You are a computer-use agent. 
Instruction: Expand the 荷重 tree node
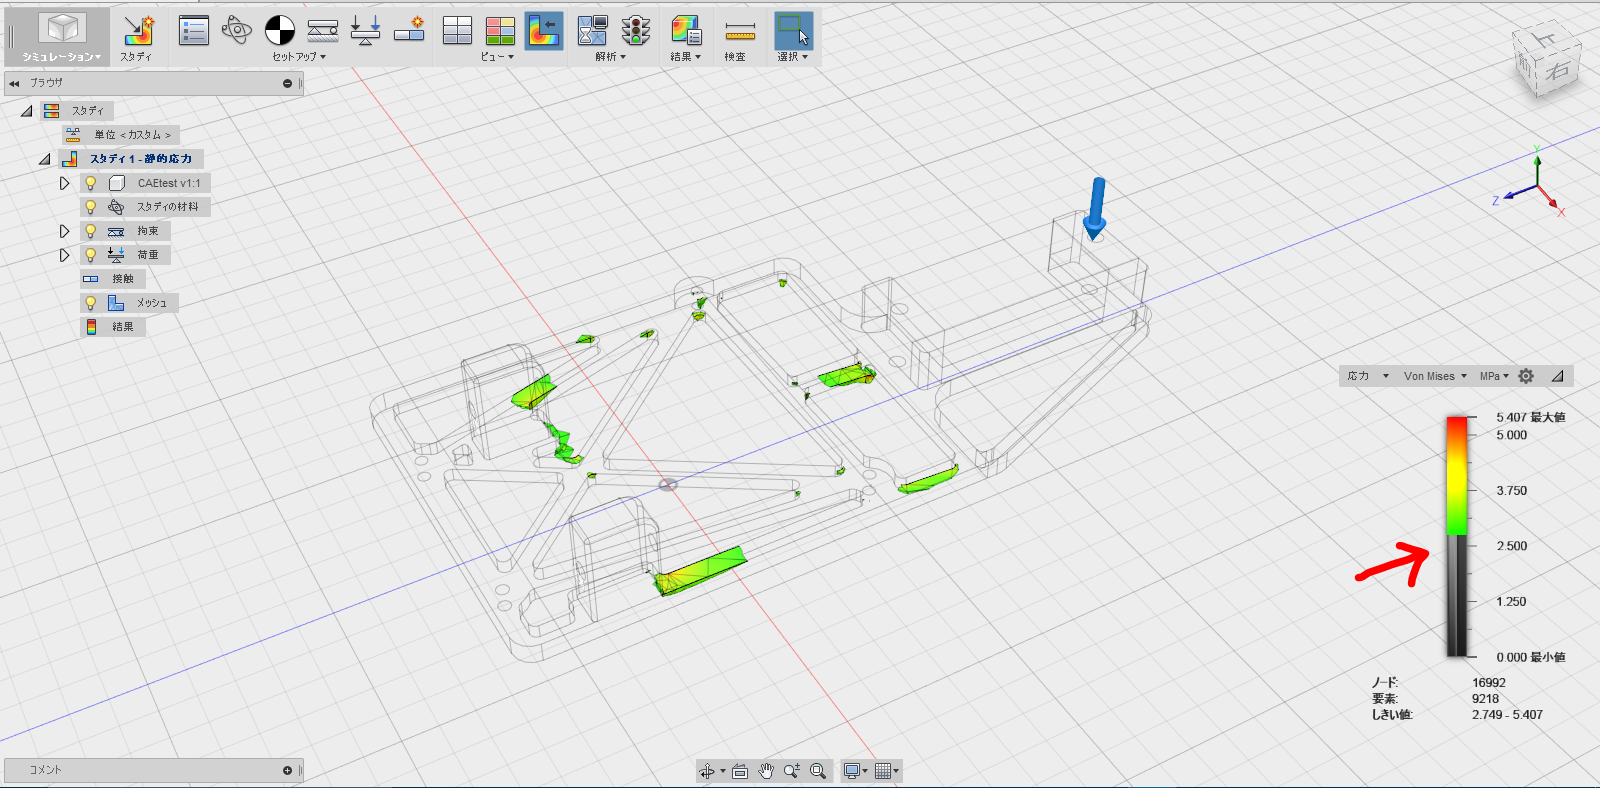click(x=64, y=255)
